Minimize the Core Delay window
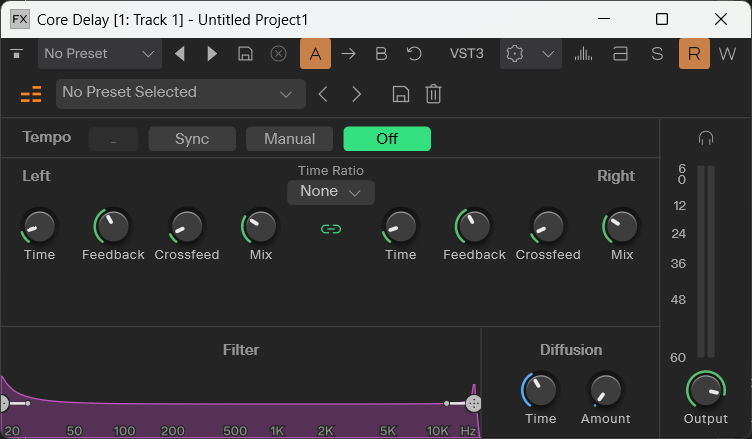752x439 pixels. tap(604, 19)
